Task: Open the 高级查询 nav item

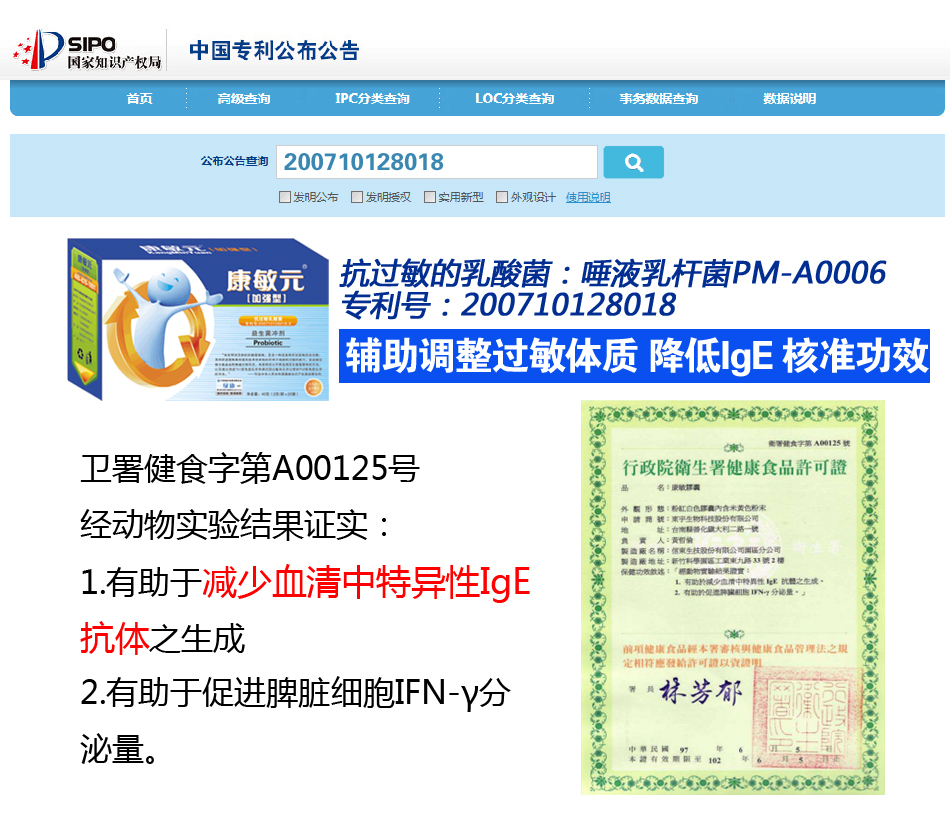Action: [244, 98]
